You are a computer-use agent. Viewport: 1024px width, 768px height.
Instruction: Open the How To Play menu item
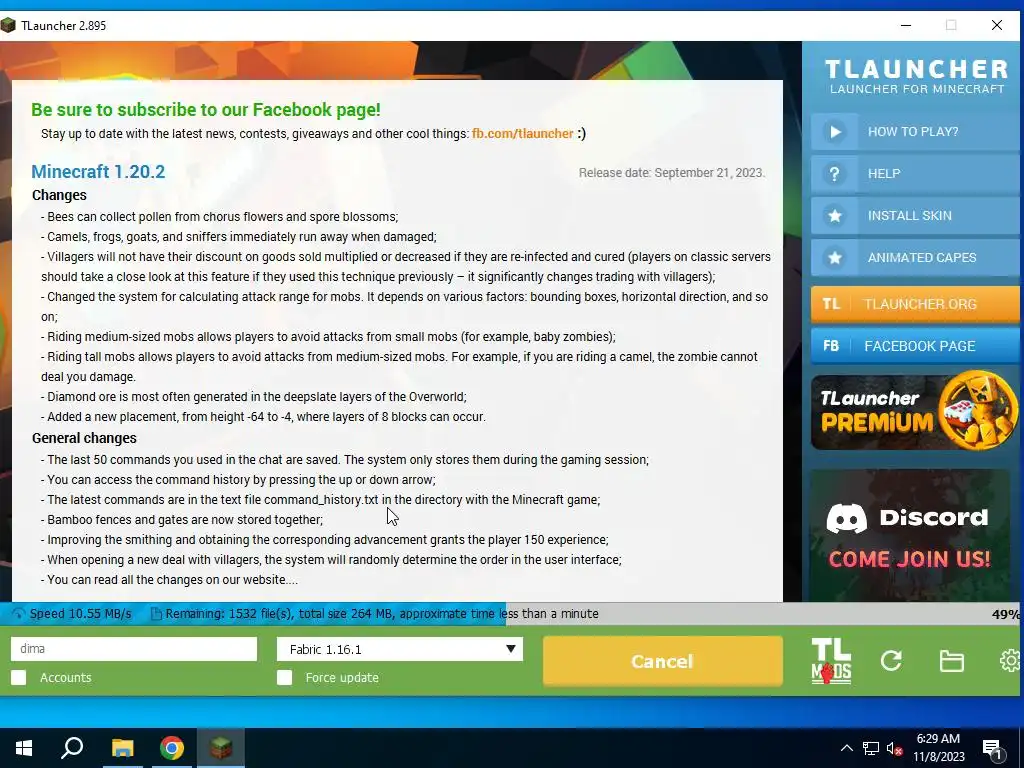pyautogui.click(x=914, y=132)
